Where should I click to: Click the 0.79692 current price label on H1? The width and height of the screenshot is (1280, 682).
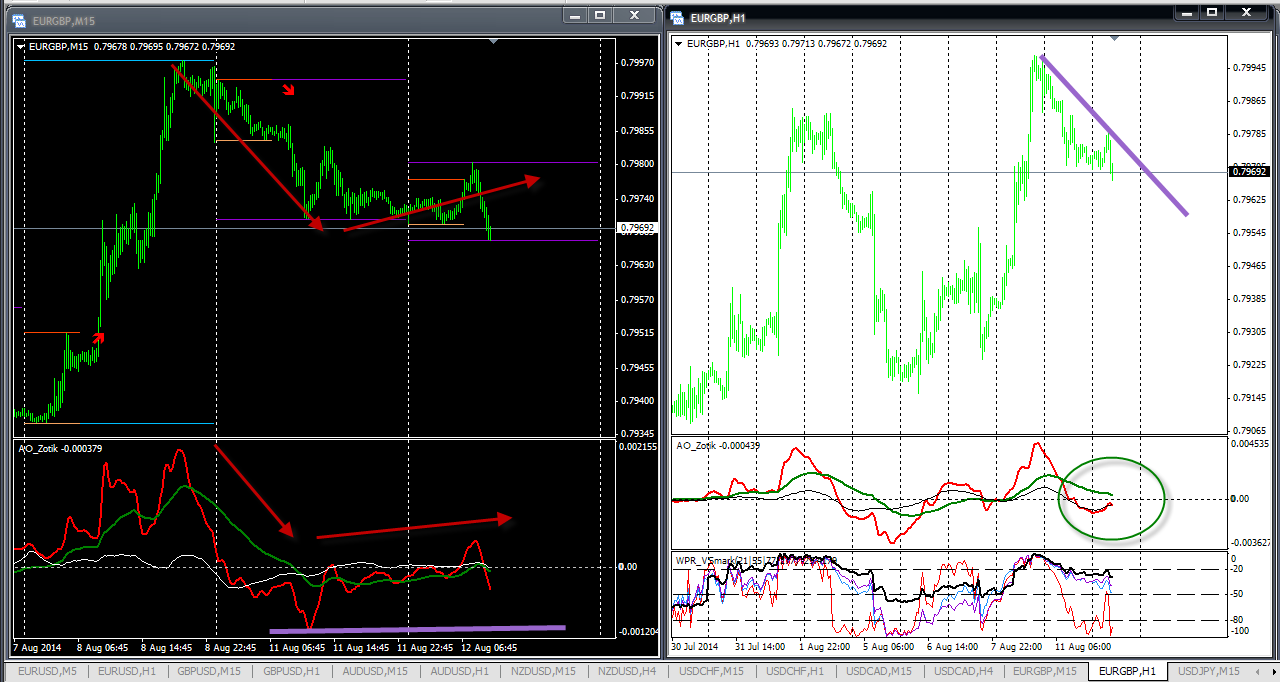1250,172
